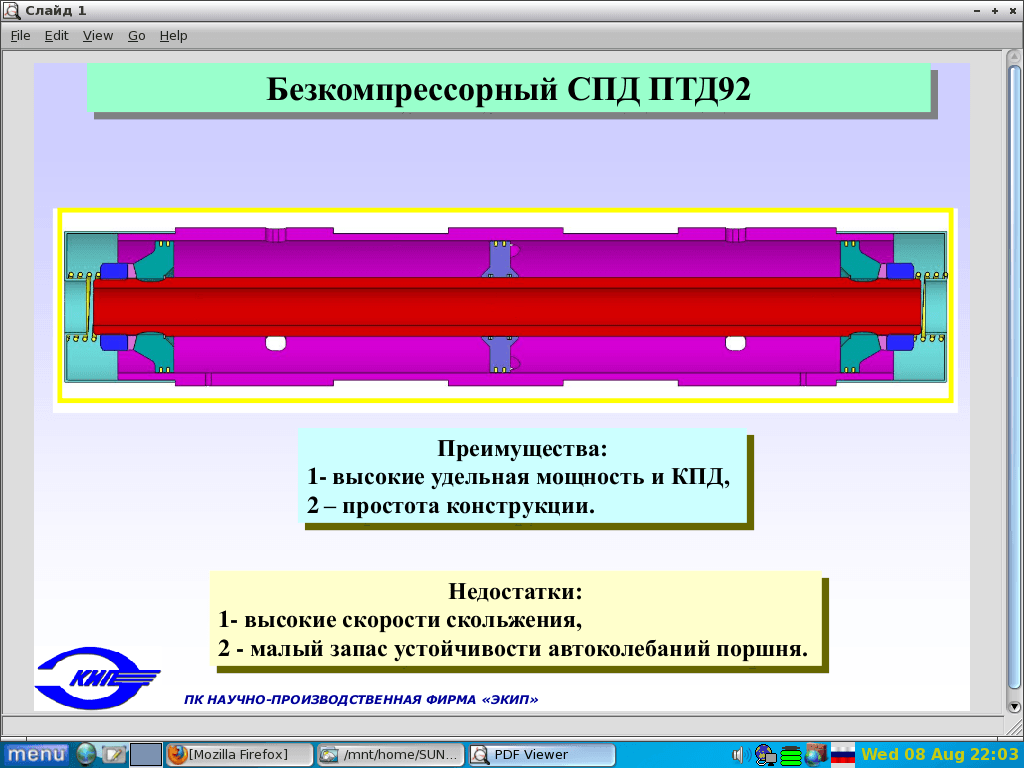This screenshot has width=1024, height=768.
Task: Click the heading Недостатки:
Action: point(515,591)
